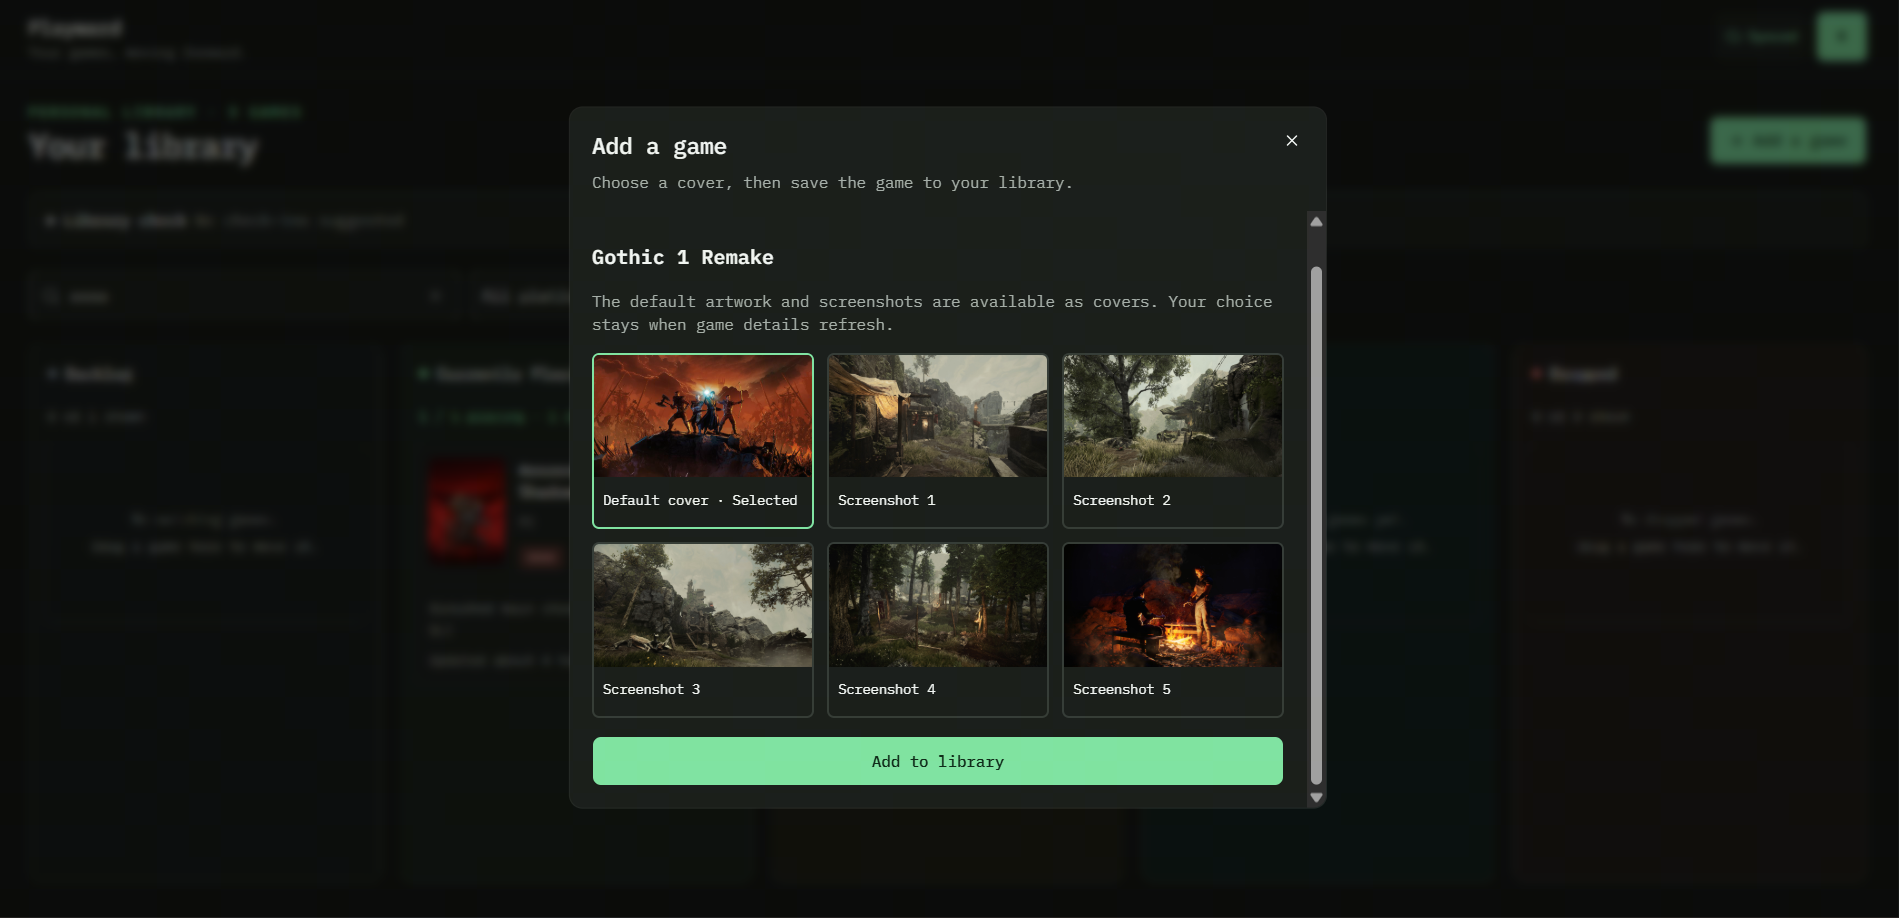Pick Screenshot 3 as the cover
Image resolution: width=1899 pixels, height=918 pixels.
703,630
